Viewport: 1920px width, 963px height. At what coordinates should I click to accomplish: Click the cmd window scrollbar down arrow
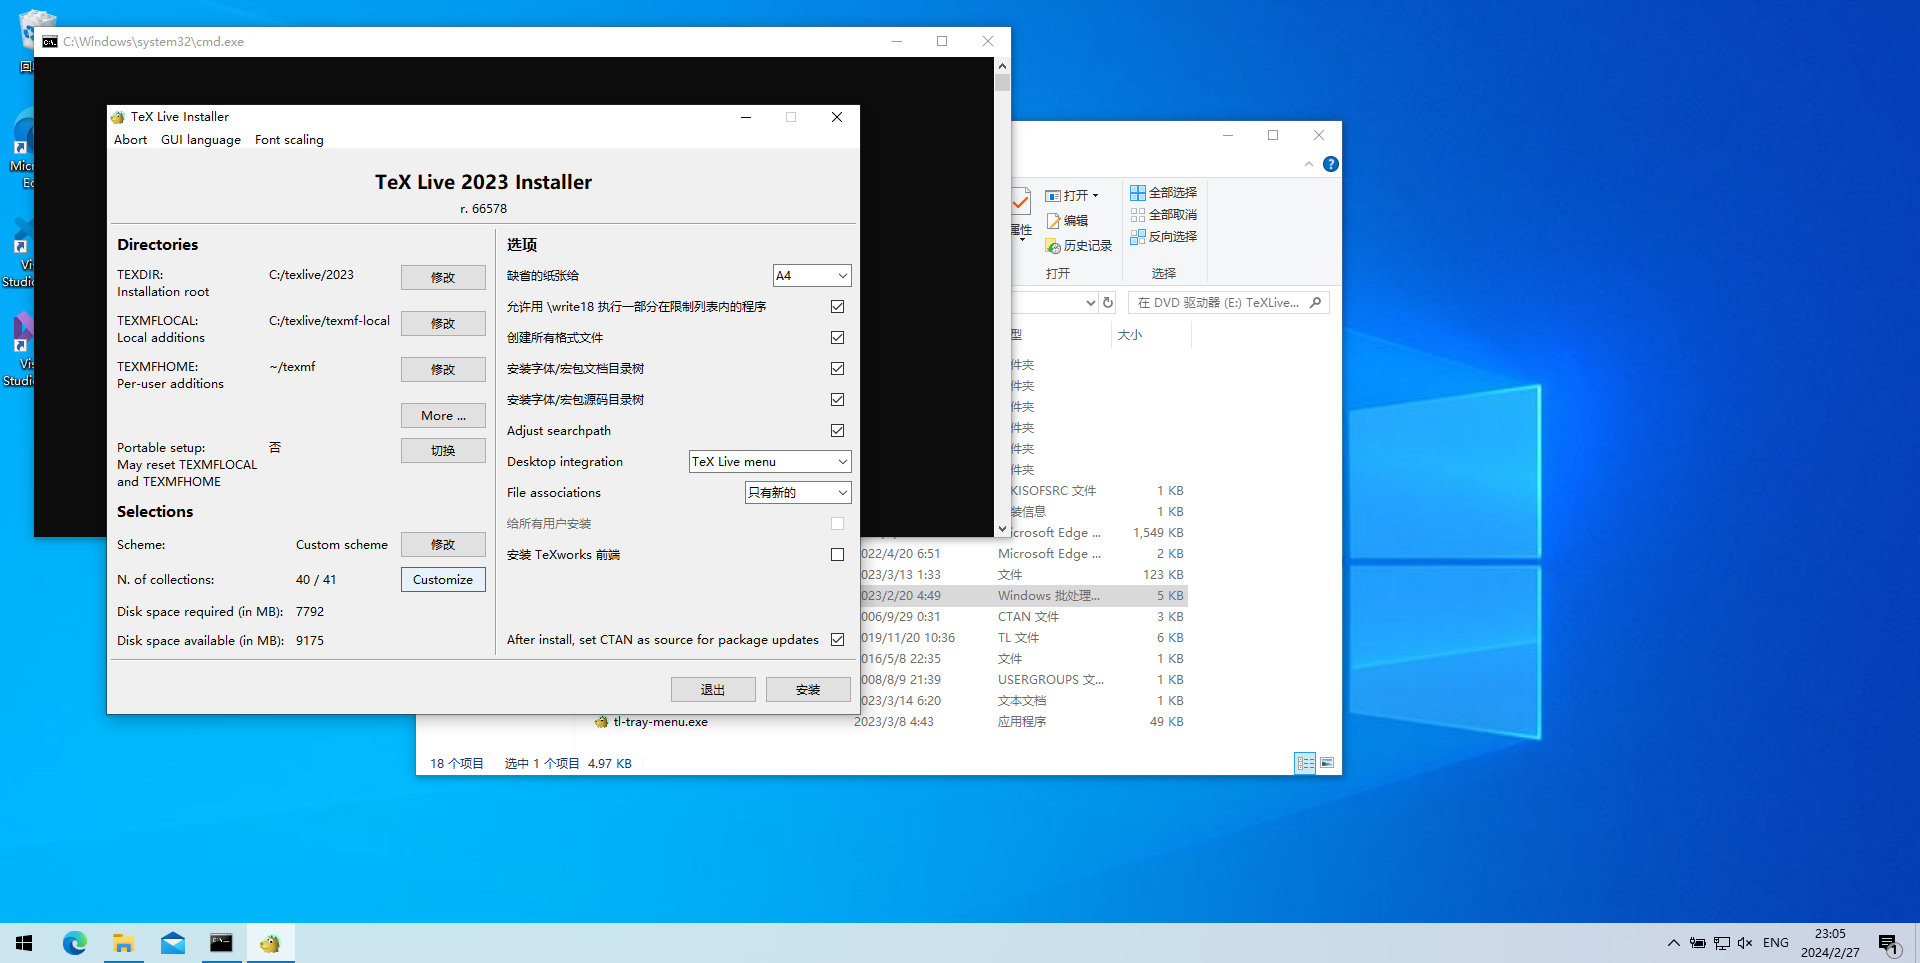point(1002,529)
